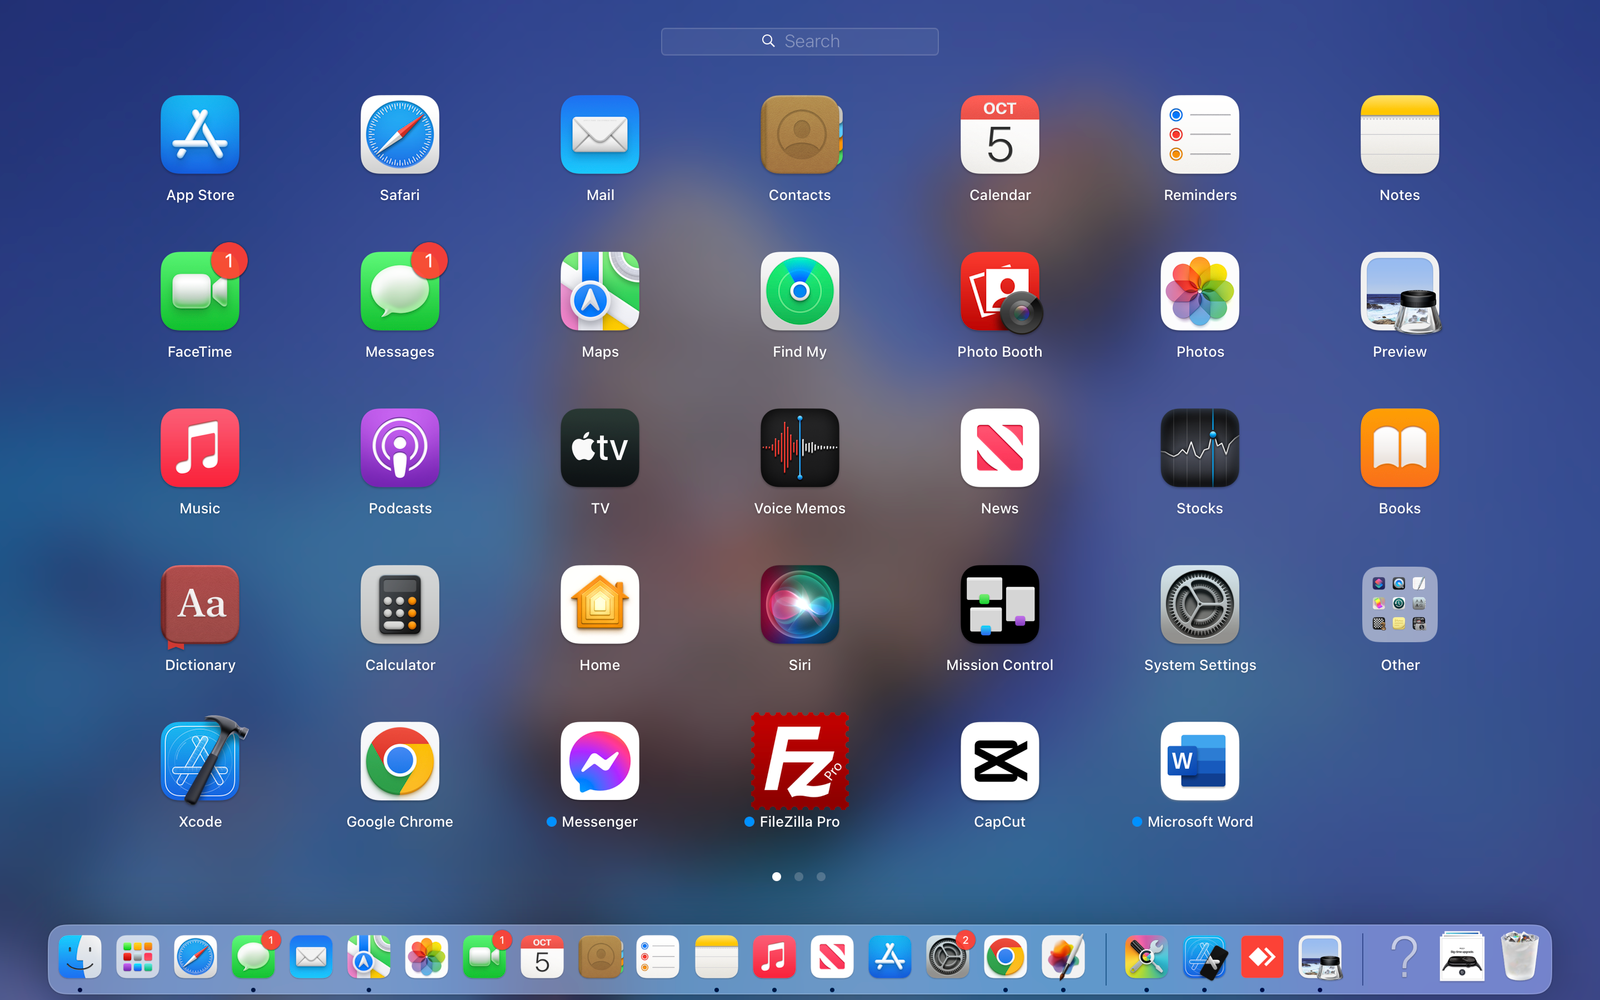
Task: Open Safari from the Dock
Action: tap(196, 958)
